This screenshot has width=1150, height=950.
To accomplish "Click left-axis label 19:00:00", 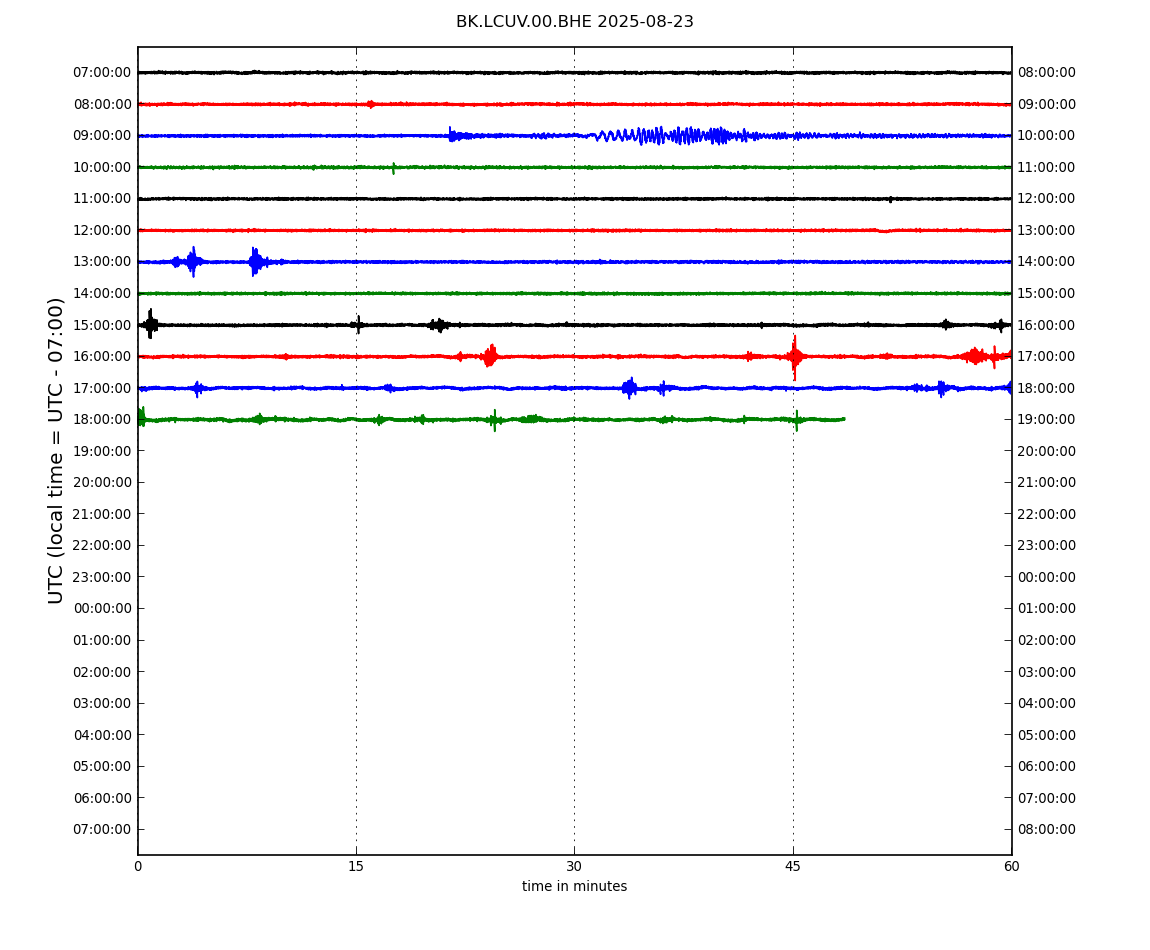I will pyautogui.click(x=102, y=451).
